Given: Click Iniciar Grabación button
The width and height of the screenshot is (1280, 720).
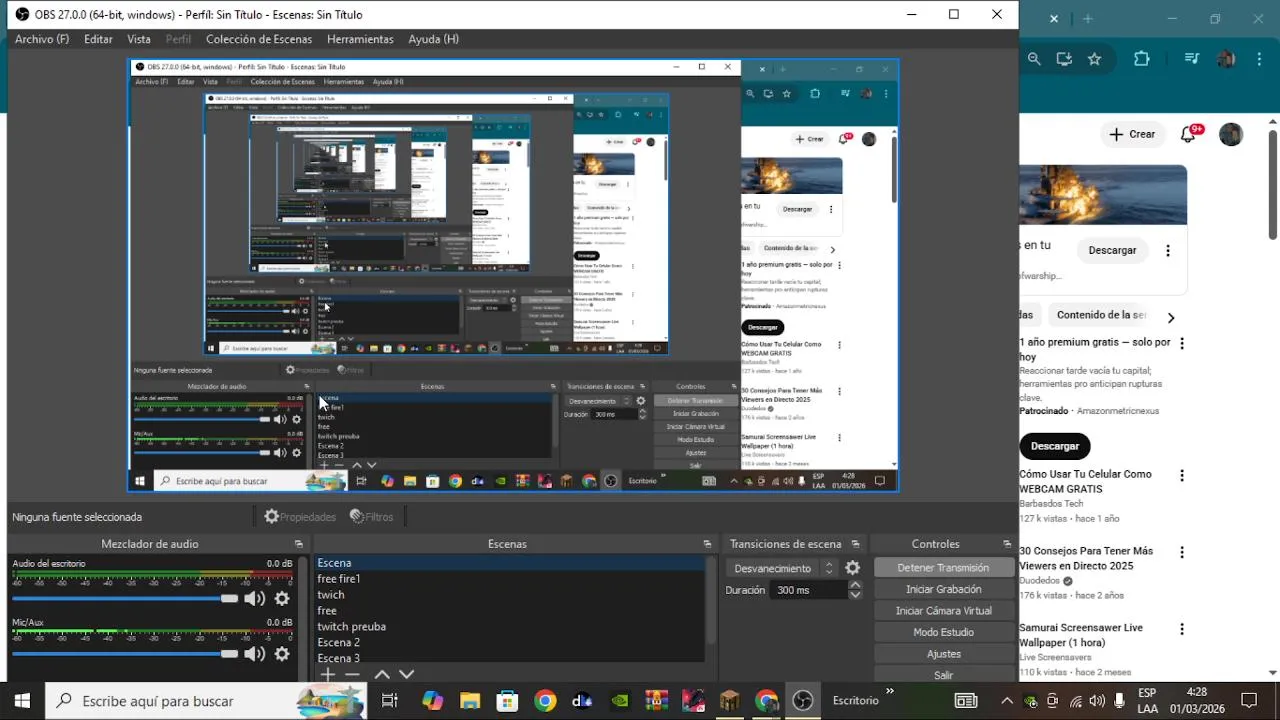Looking at the screenshot, I should pyautogui.click(x=943, y=589).
